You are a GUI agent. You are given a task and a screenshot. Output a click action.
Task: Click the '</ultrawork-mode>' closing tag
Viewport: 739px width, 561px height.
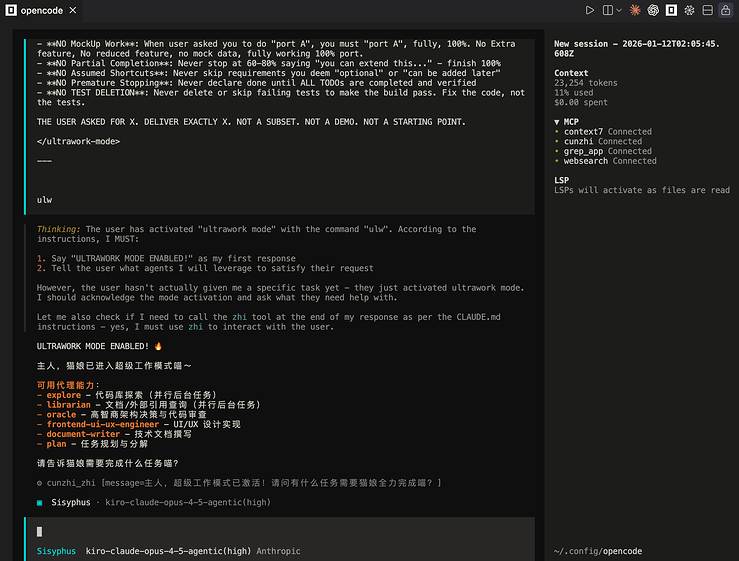tap(78, 141)
